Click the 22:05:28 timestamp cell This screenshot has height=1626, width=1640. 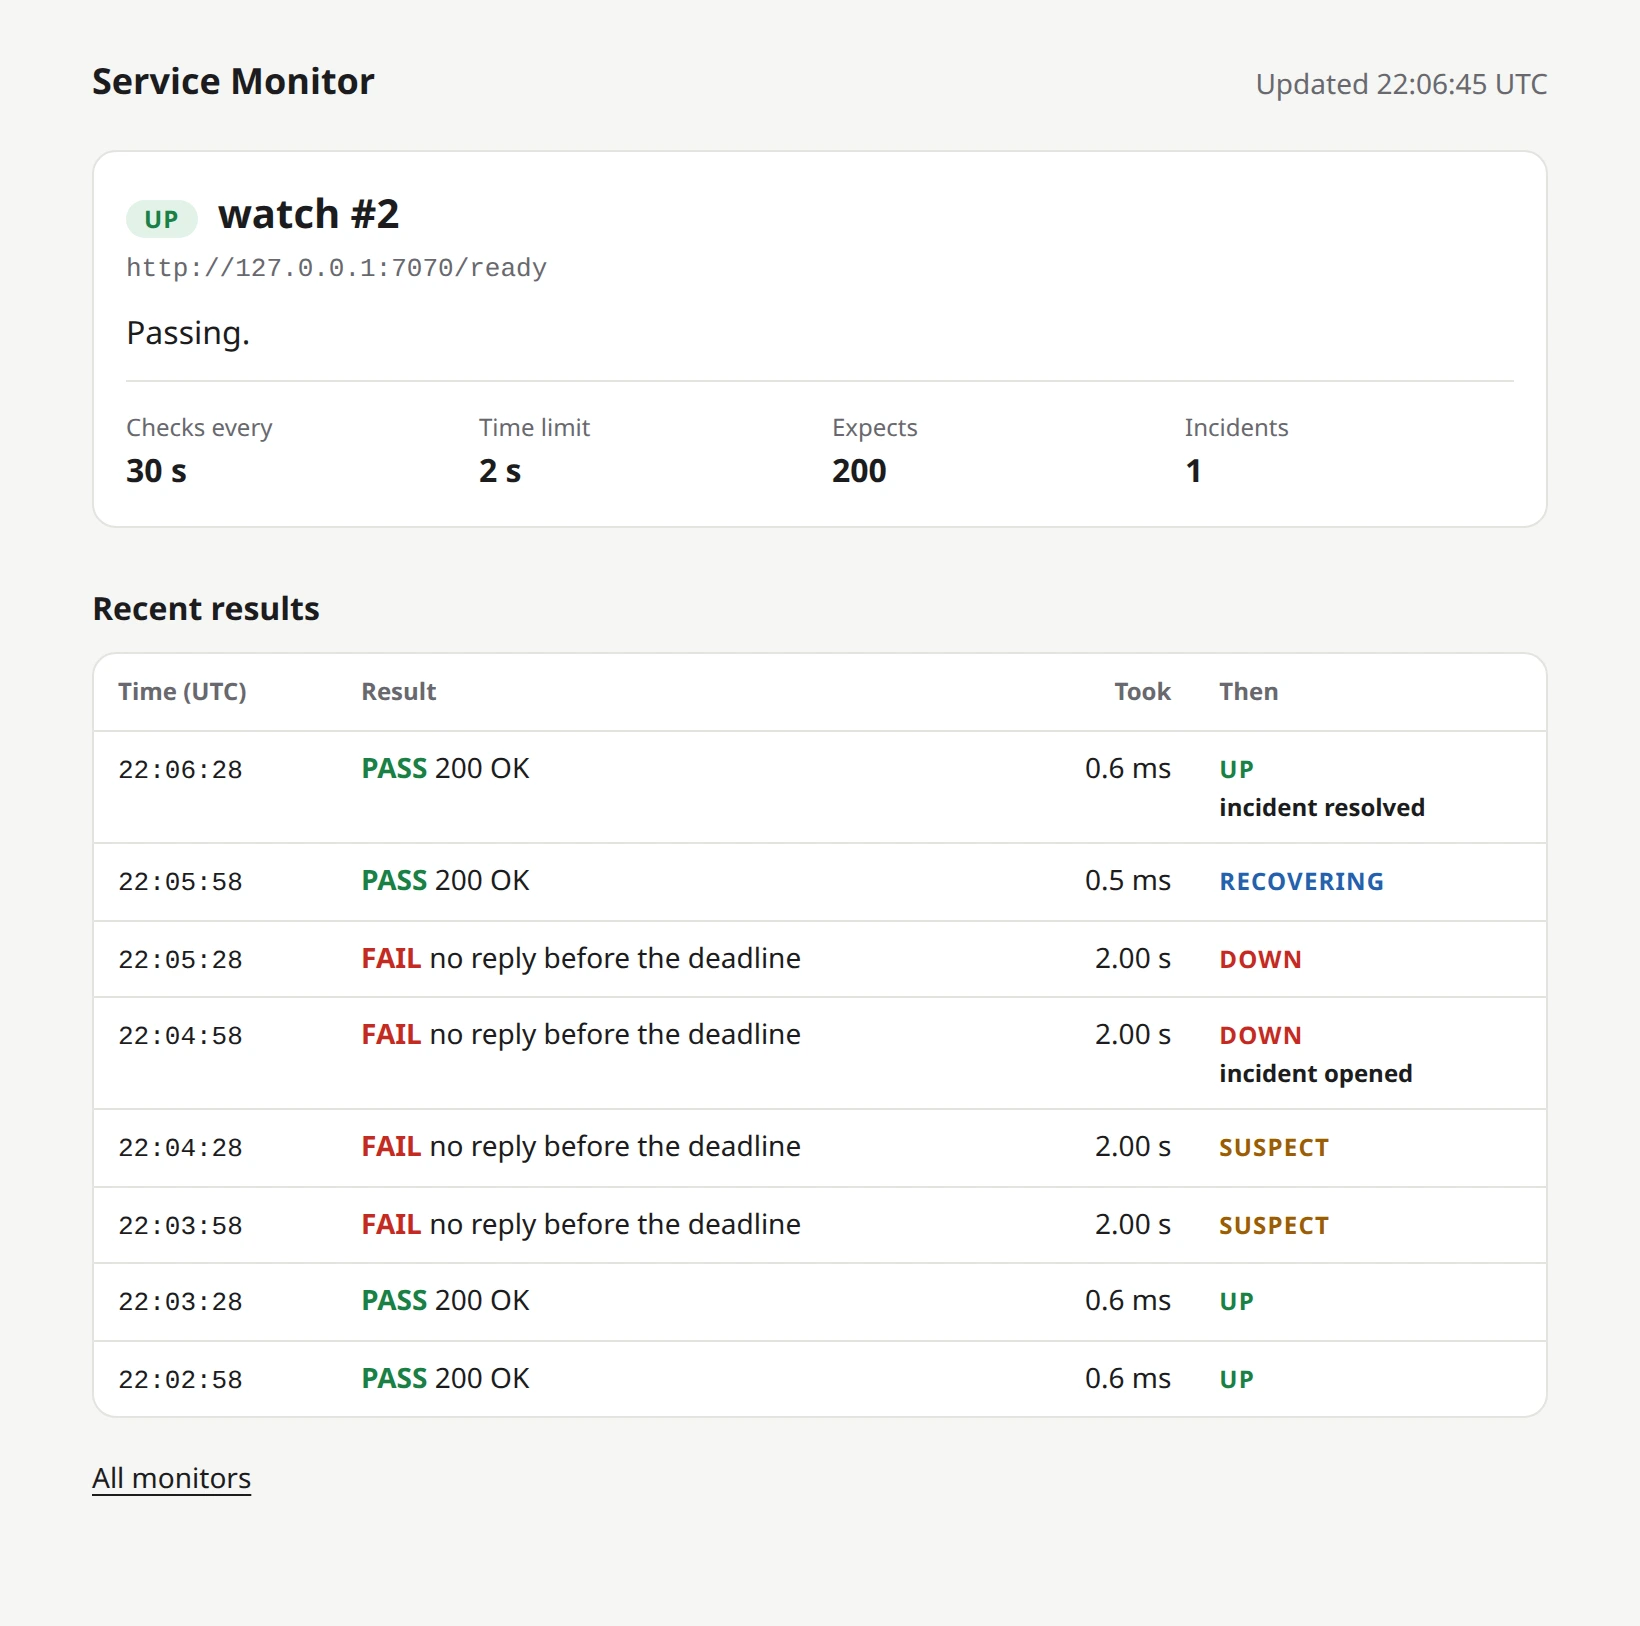(x=180, y=960)
